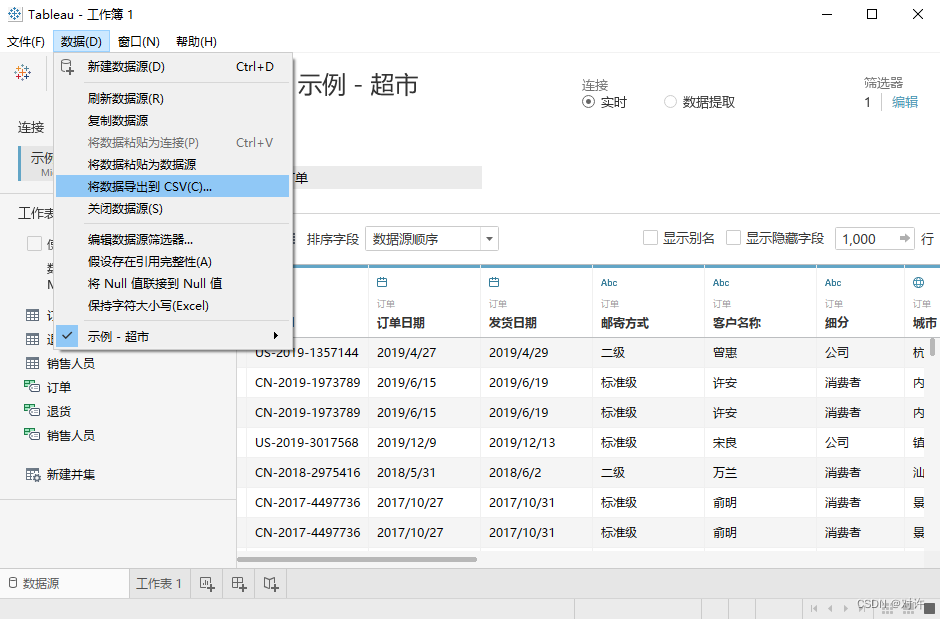The height and width of the screenshot is (619, 940).
Task: Click the row count apply arrow
Action: (905, 238)
